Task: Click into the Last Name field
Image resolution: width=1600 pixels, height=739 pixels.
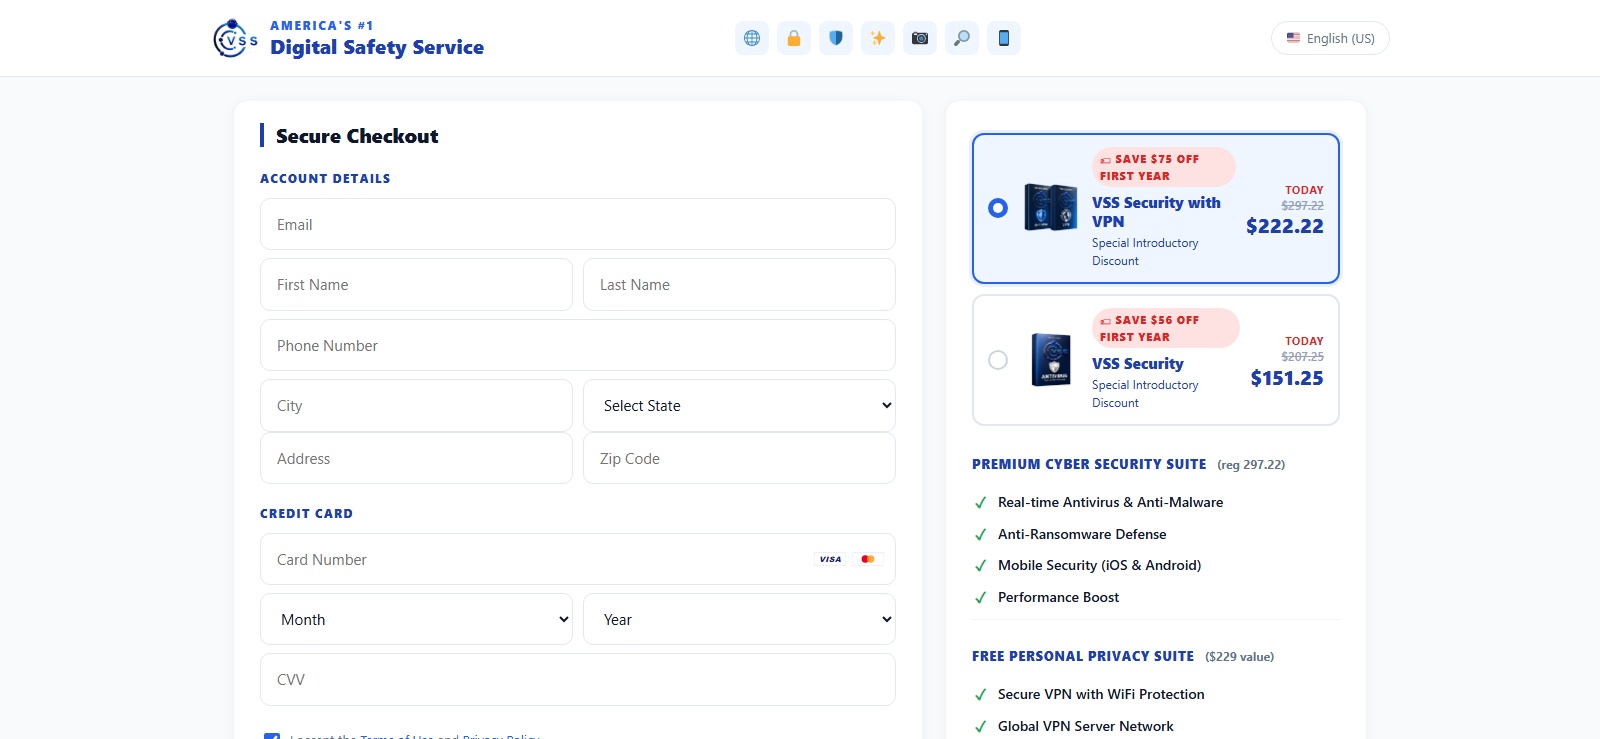Action: pos(739,285)
